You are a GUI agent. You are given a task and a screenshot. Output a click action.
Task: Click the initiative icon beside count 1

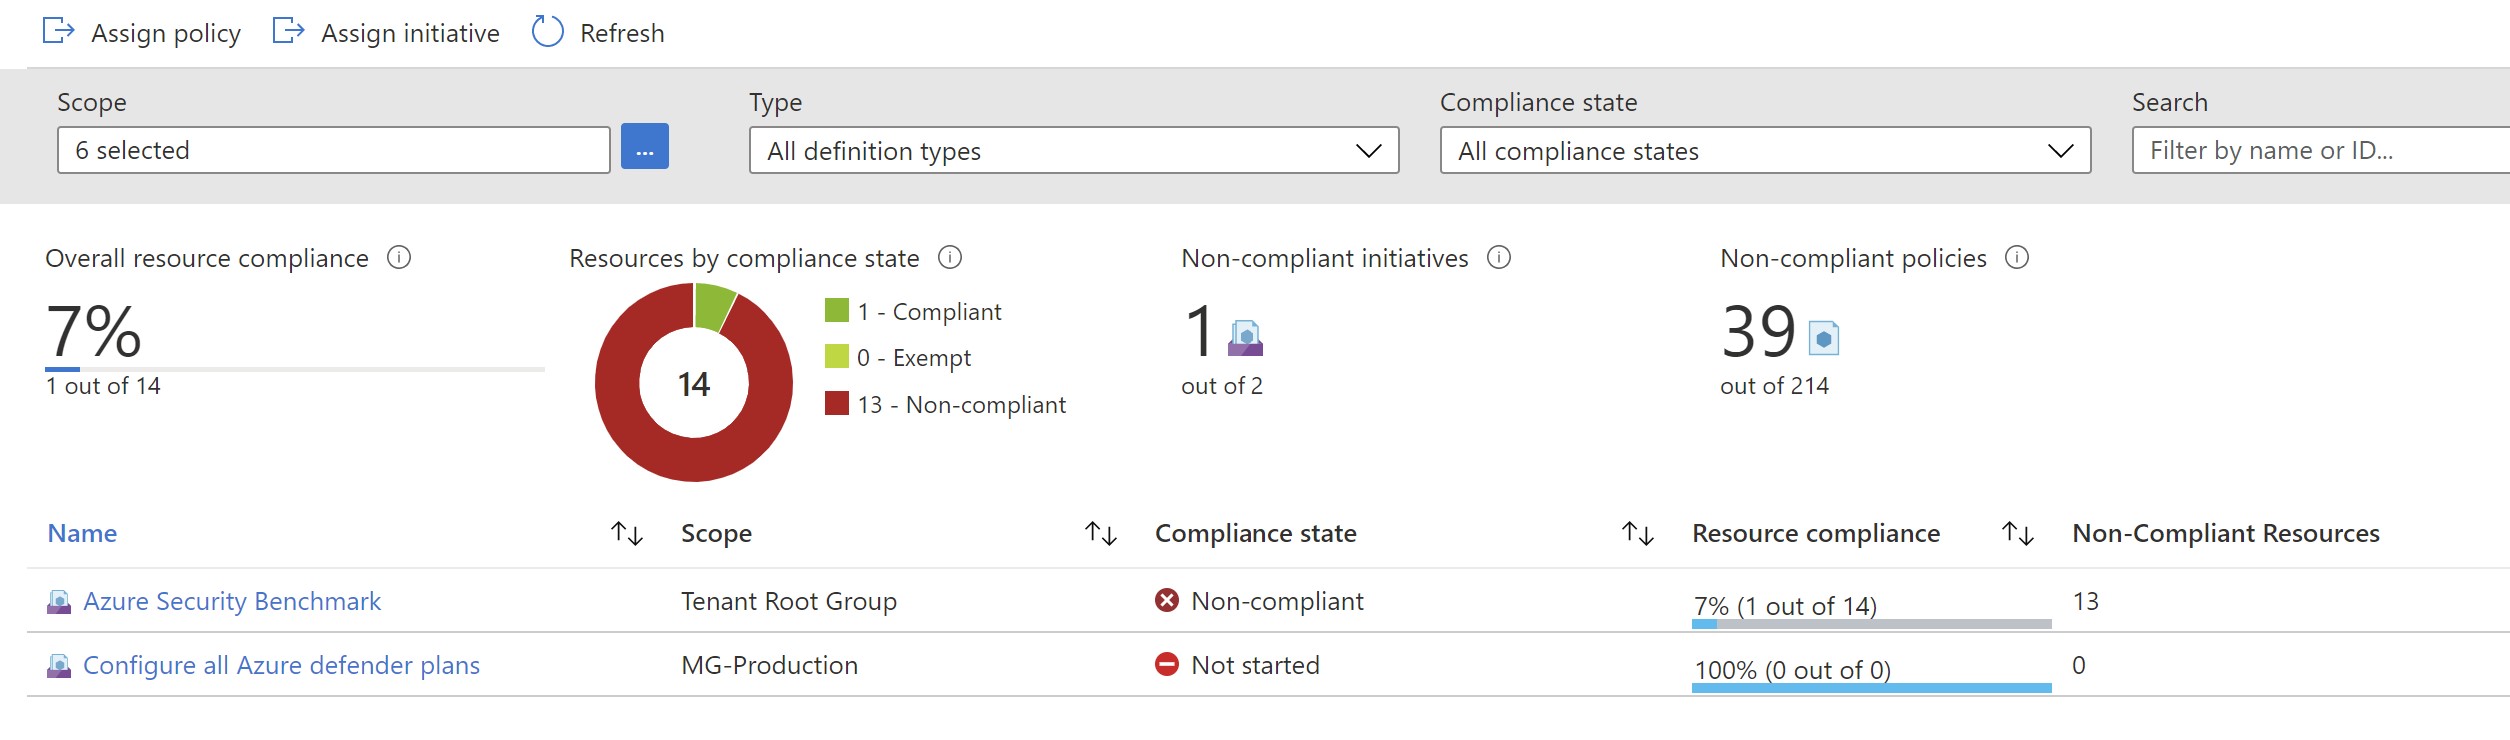coord(1245,338)
